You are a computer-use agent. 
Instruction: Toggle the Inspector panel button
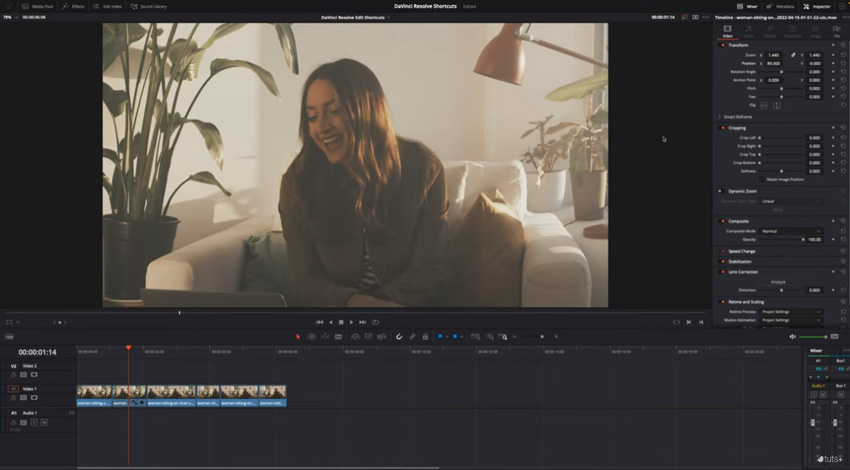click(x=817, y=7)
